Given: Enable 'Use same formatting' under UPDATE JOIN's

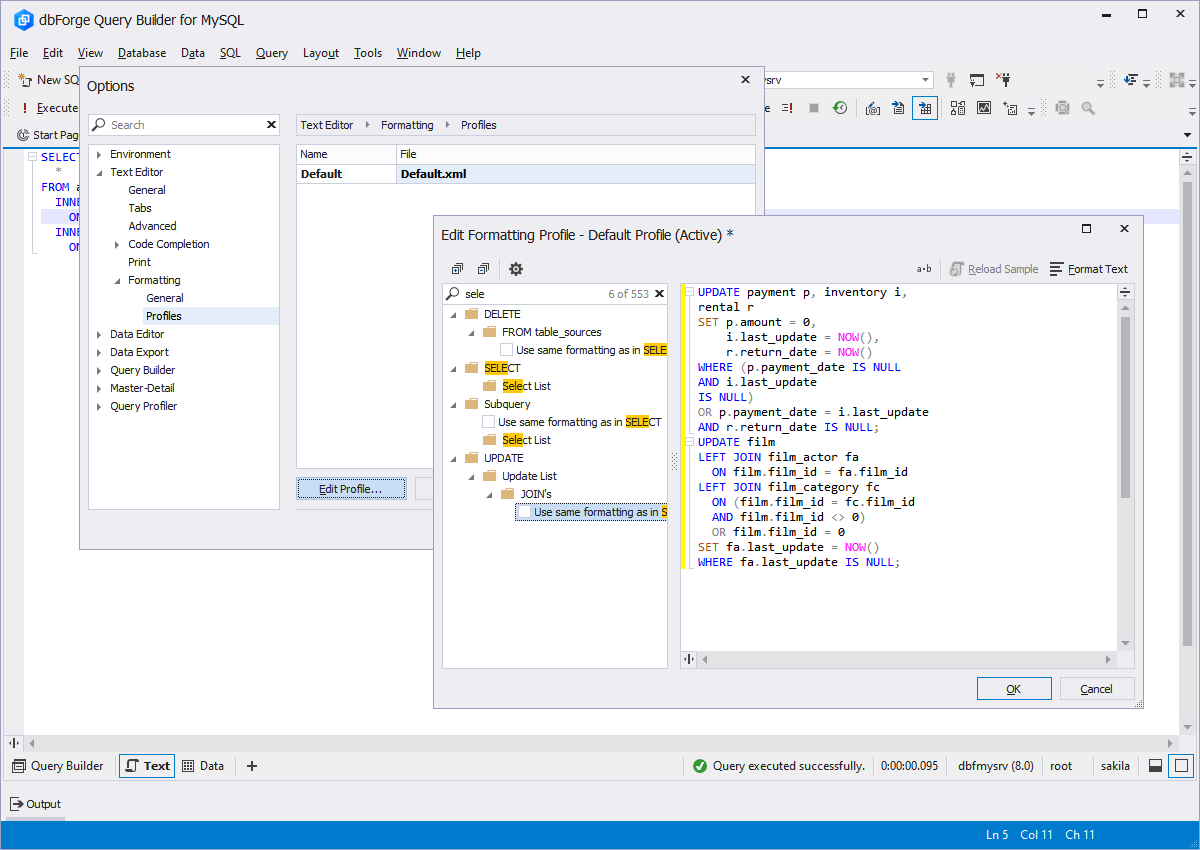Looking at the screenshot, I should (x=524, y=512).
